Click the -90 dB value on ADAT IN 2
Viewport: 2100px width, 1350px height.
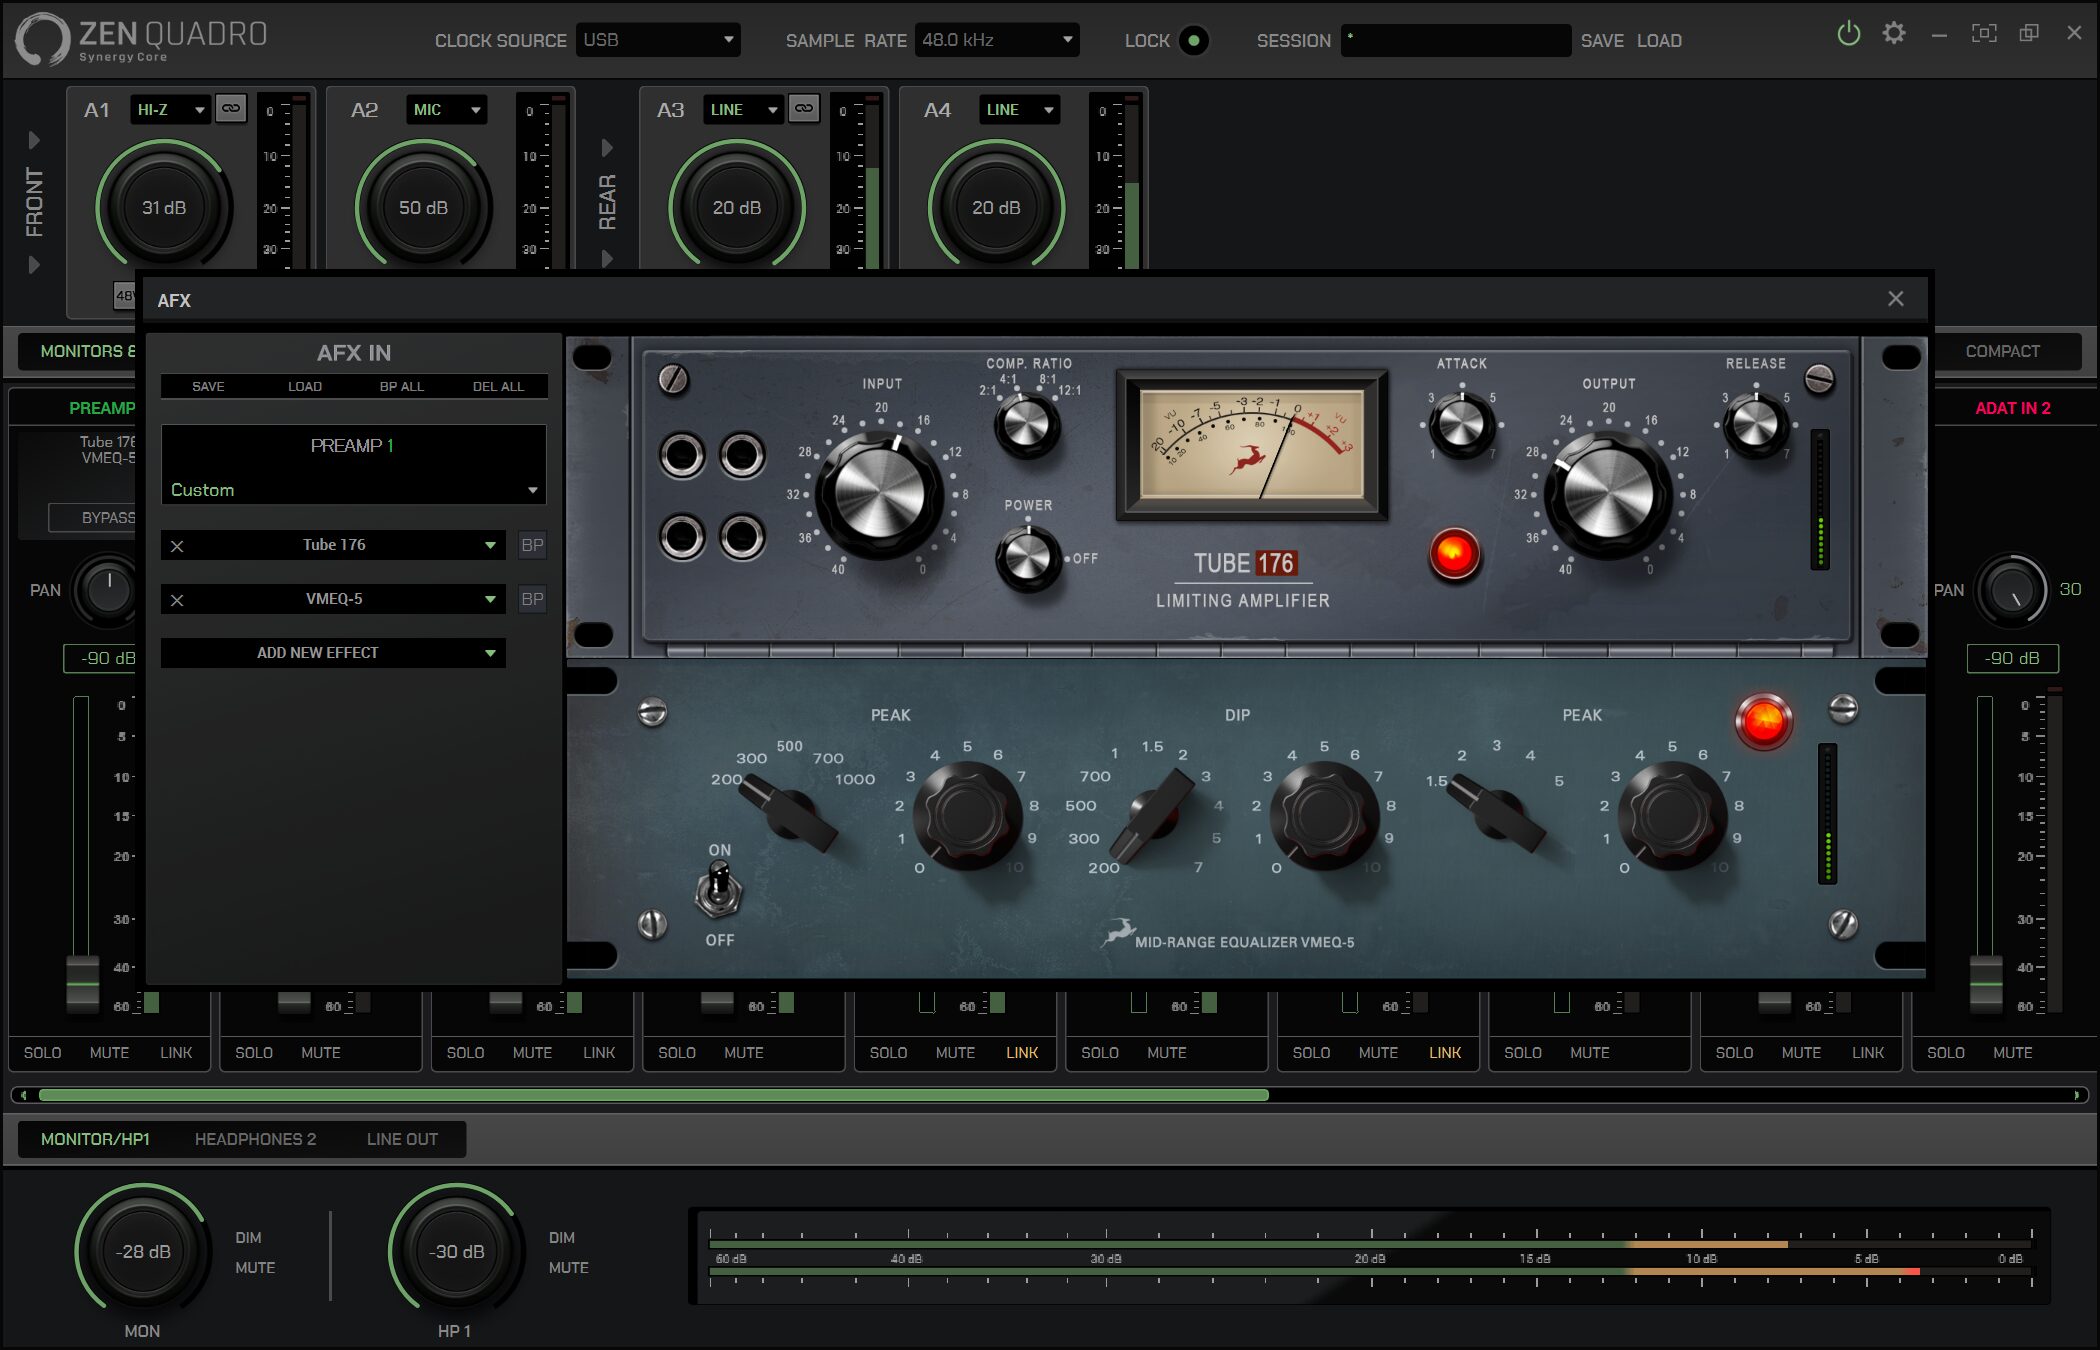click(x=2013, y=658)
